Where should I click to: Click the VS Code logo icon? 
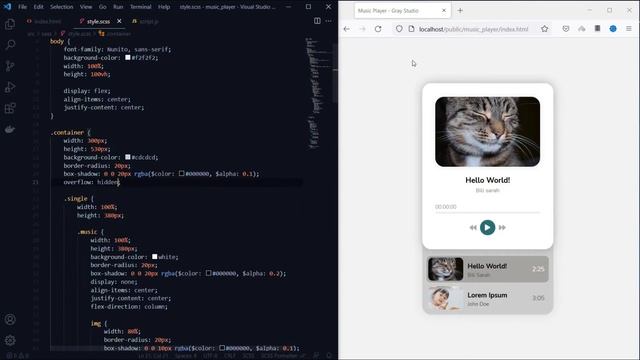pyautogui.click(x=7, y=7)
